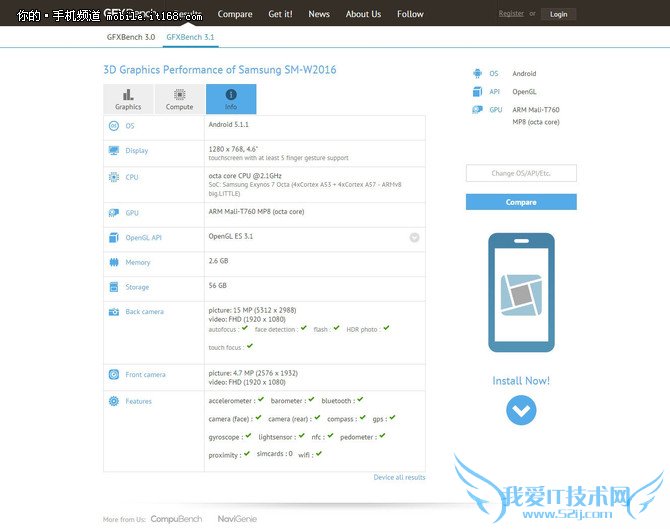Select the GFXBench 3.1 tab
This screenshot has width=670, height=529.
pos(191,37)
